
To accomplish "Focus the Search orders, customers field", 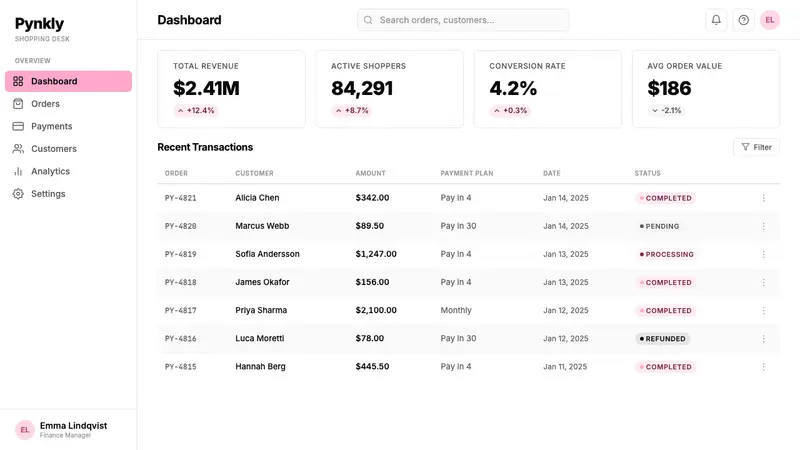I will (463, 20).
